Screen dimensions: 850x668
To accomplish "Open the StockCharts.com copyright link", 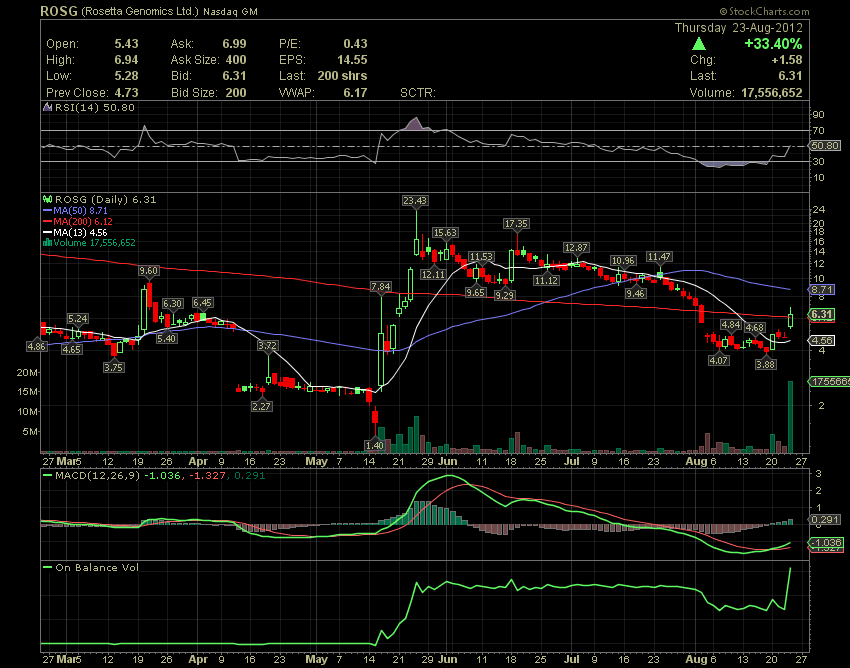I will tap(764, 11).
